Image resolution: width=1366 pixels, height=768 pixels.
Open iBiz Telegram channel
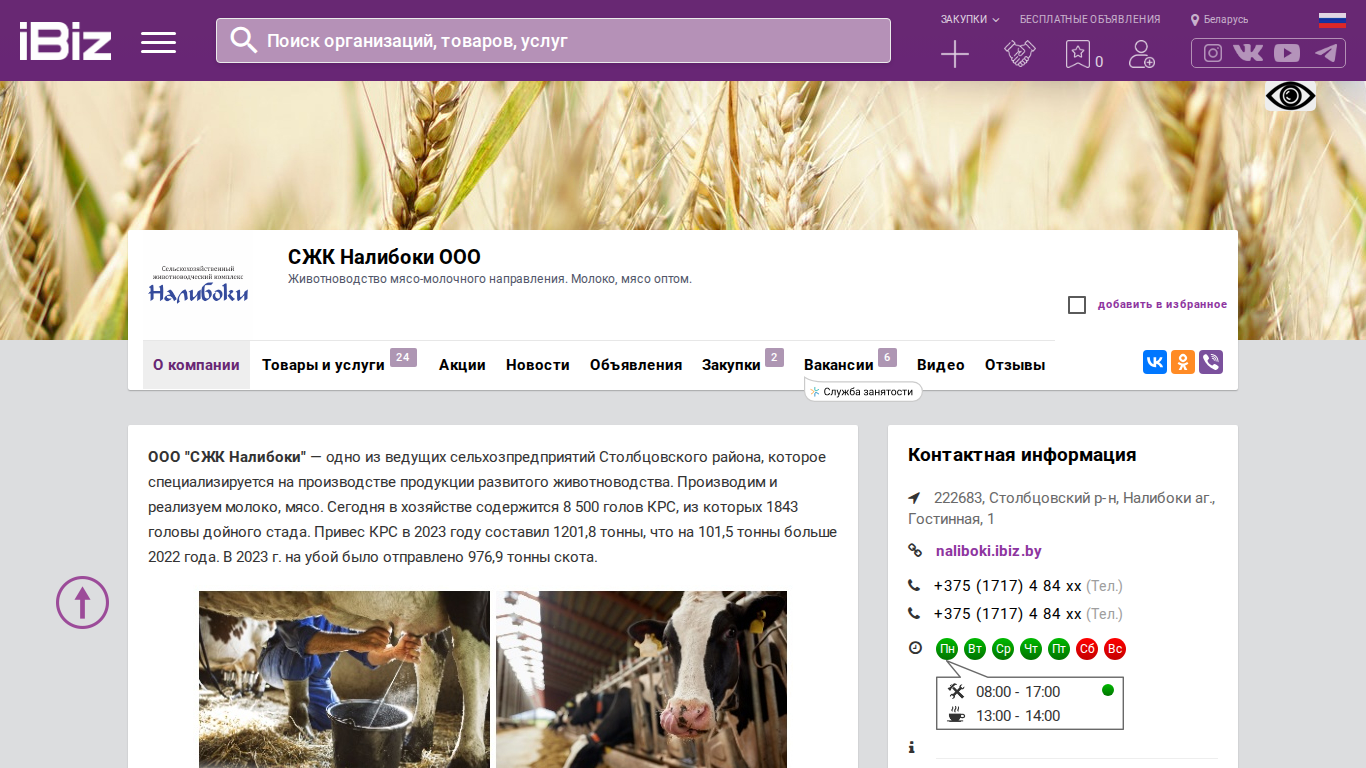pos(1326,53)
